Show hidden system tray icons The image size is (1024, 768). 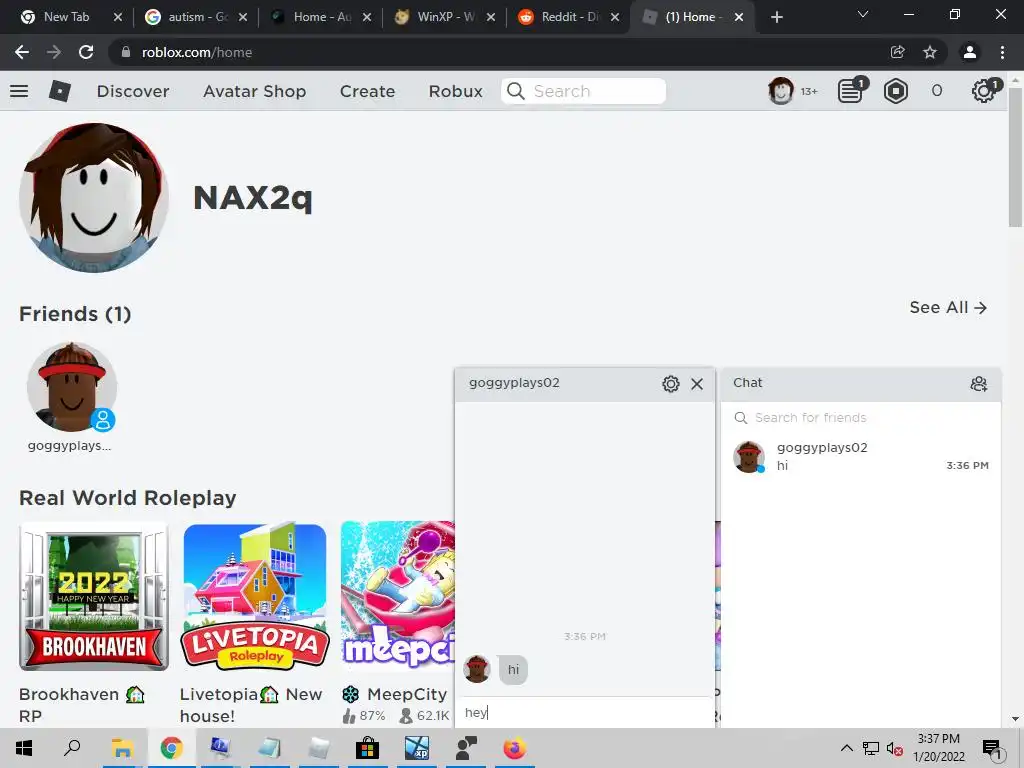click(846, 748)
